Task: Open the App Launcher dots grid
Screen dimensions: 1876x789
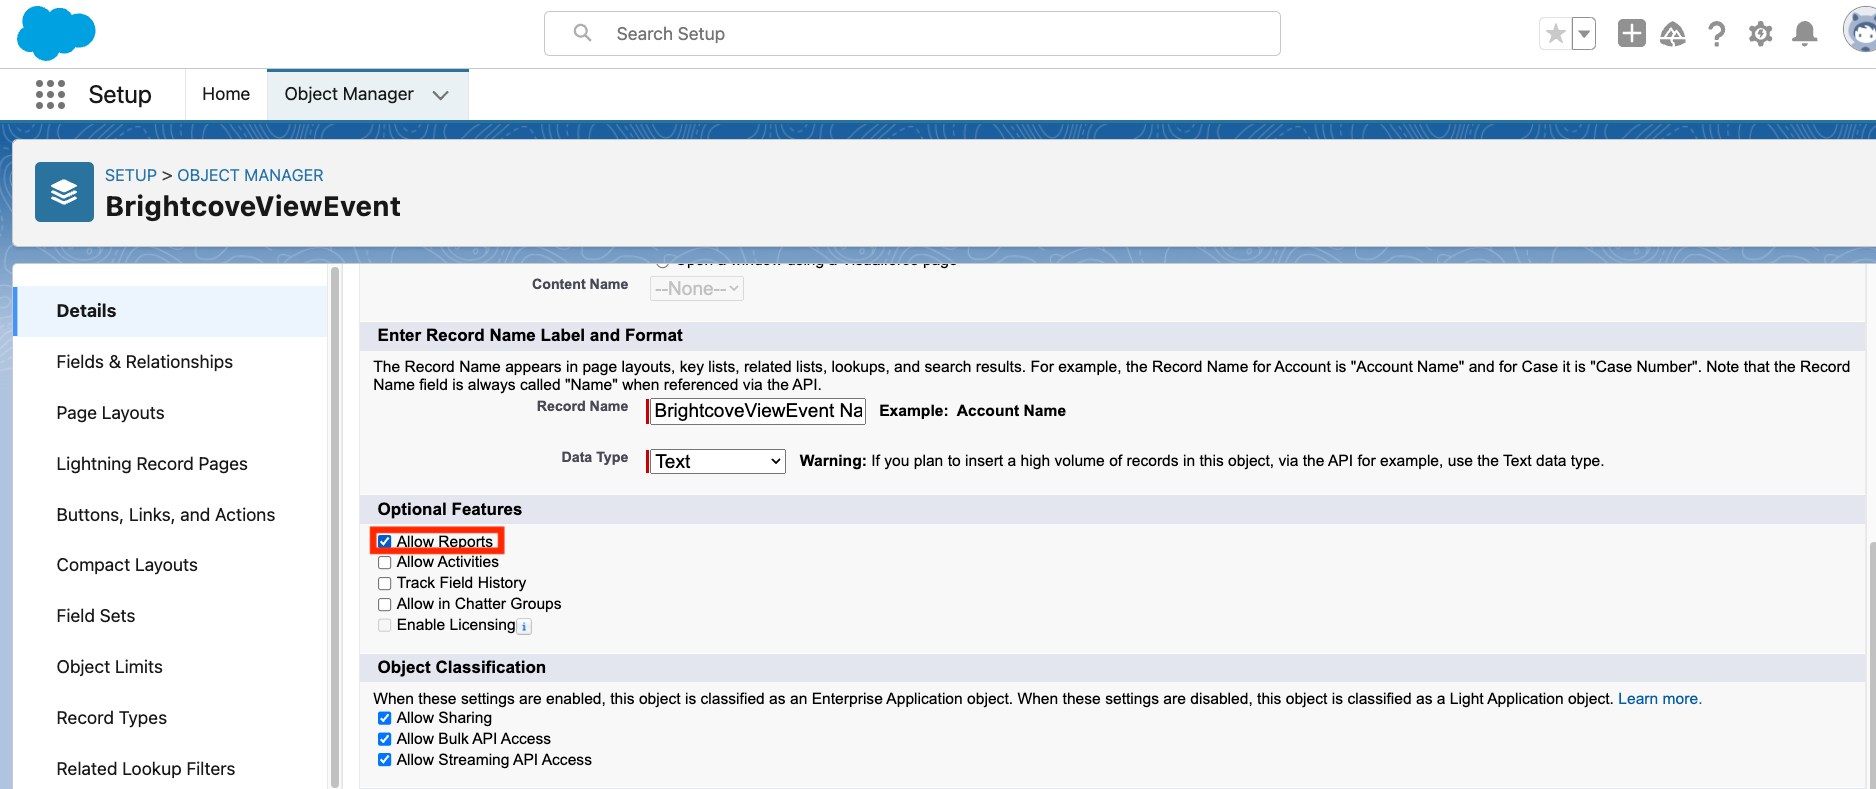Action: (x=50, y=94)
